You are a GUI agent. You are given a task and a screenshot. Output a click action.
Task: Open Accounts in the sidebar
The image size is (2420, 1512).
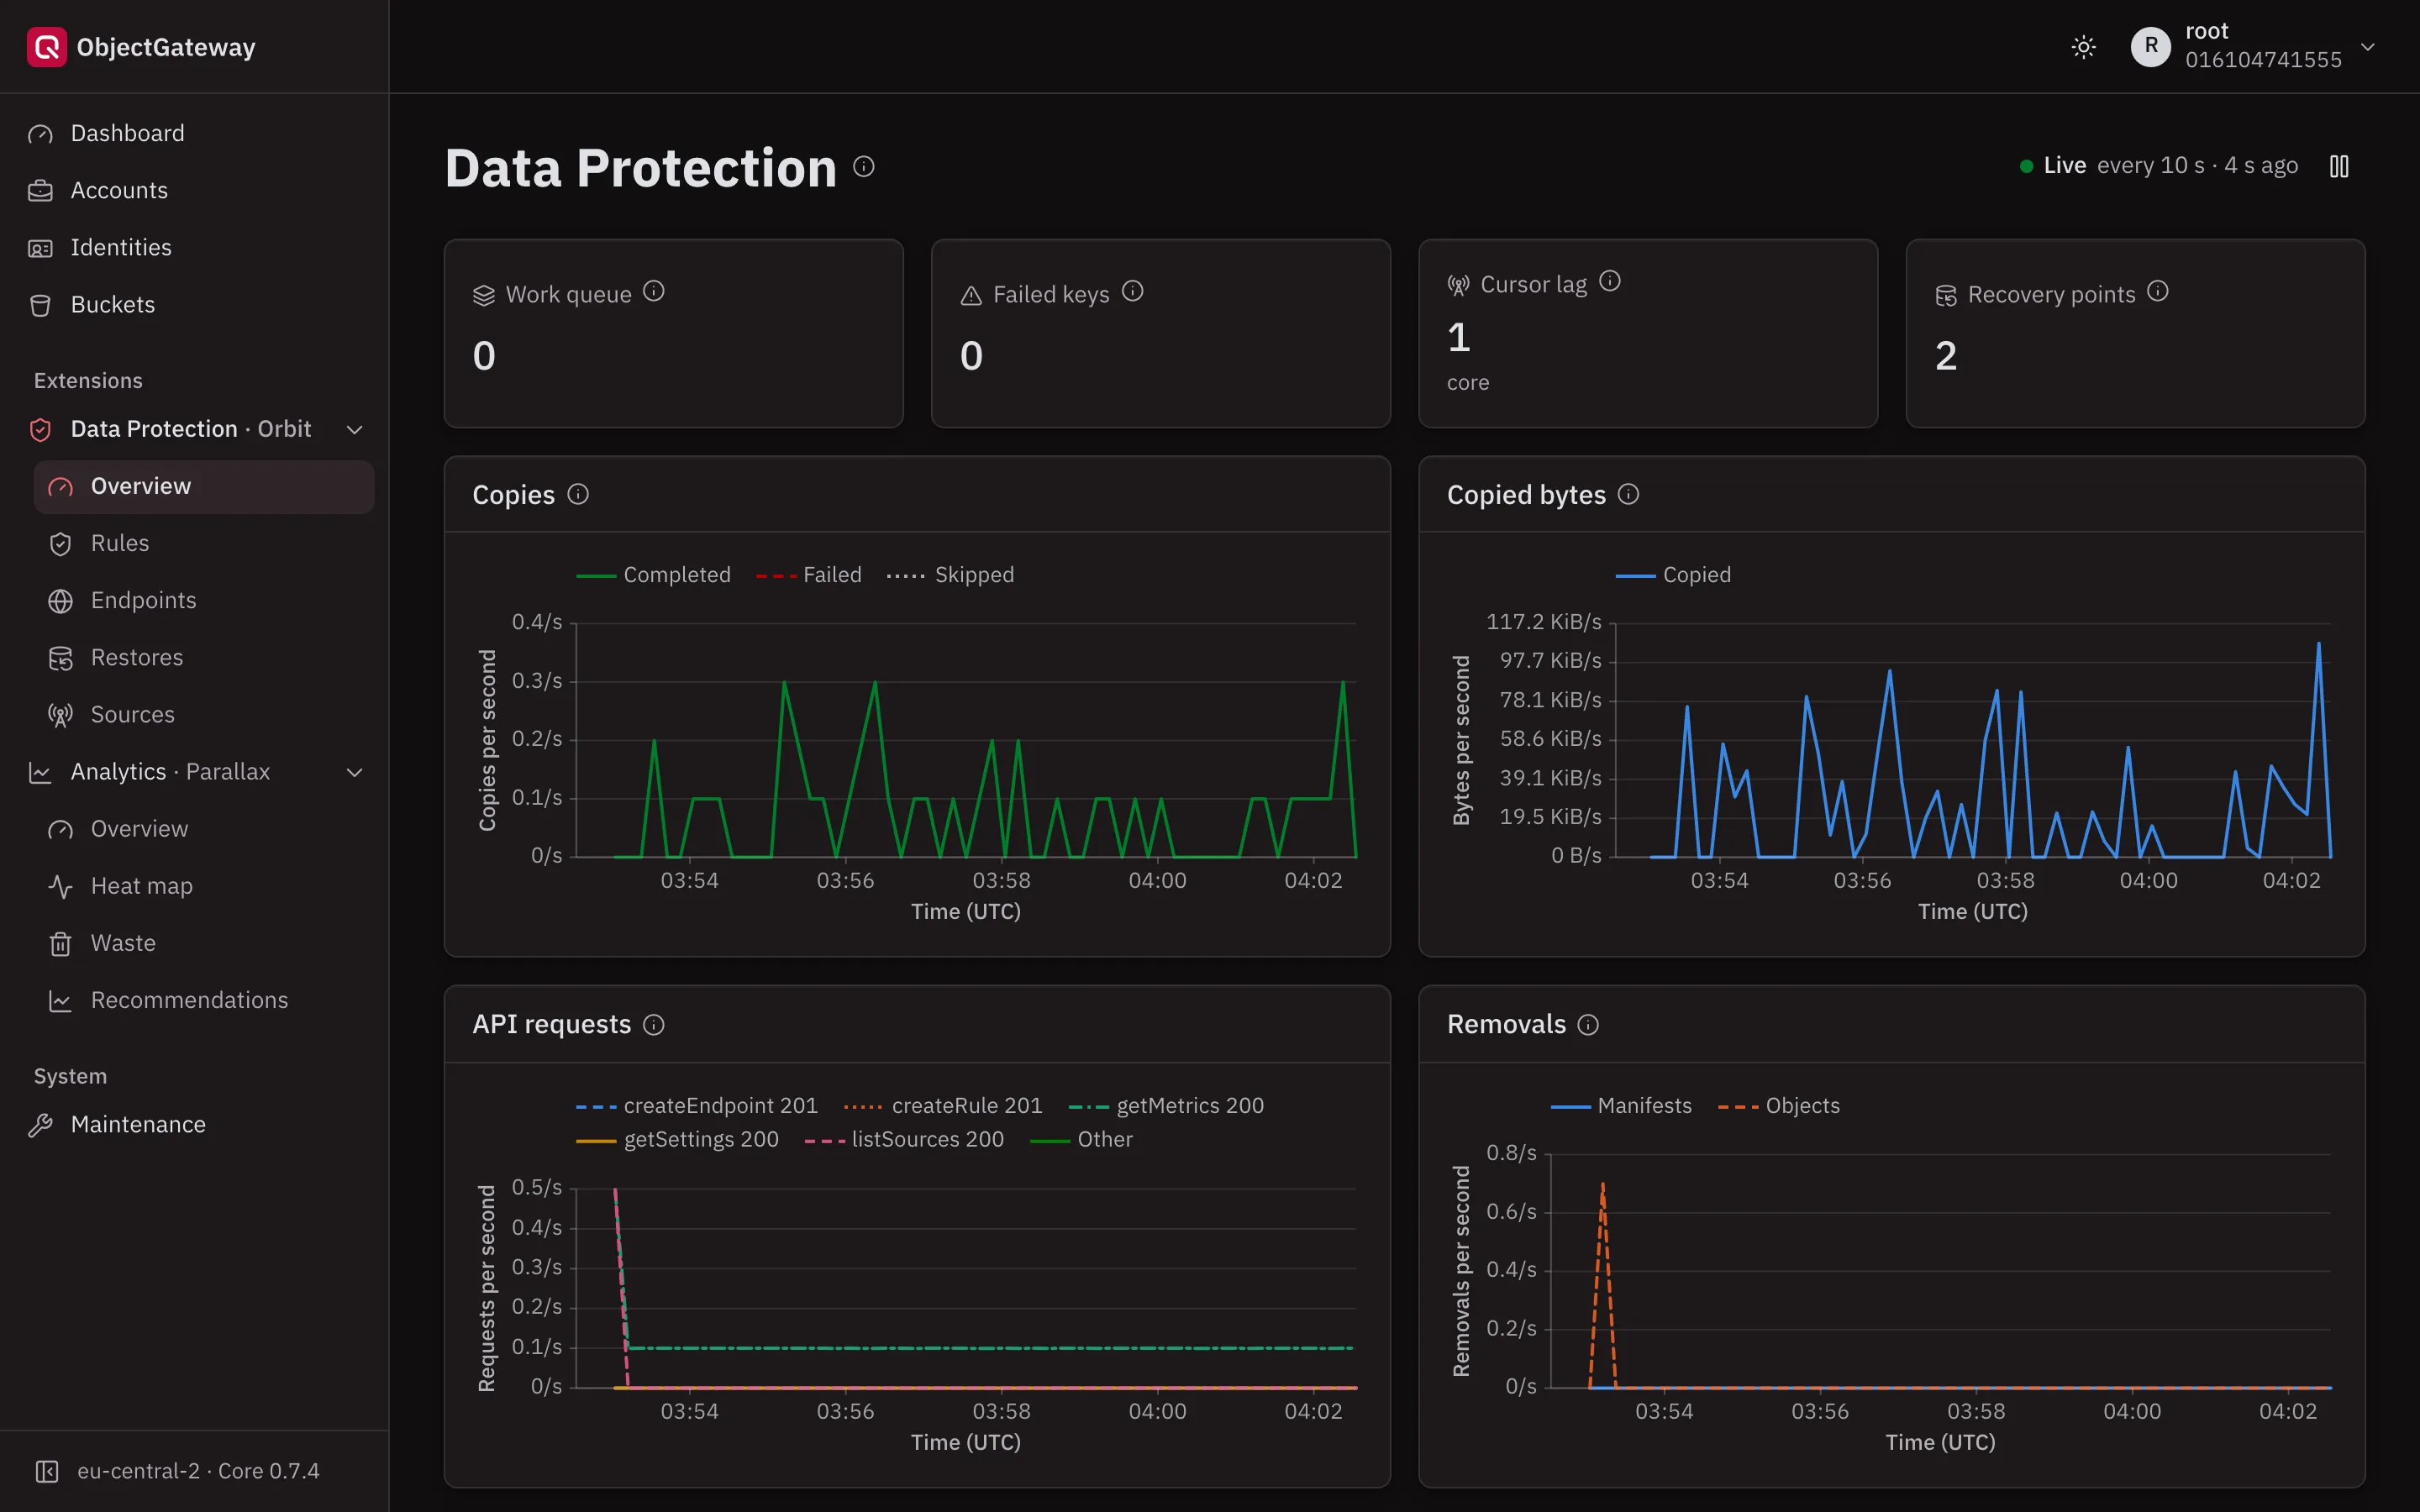click(195, 190)
